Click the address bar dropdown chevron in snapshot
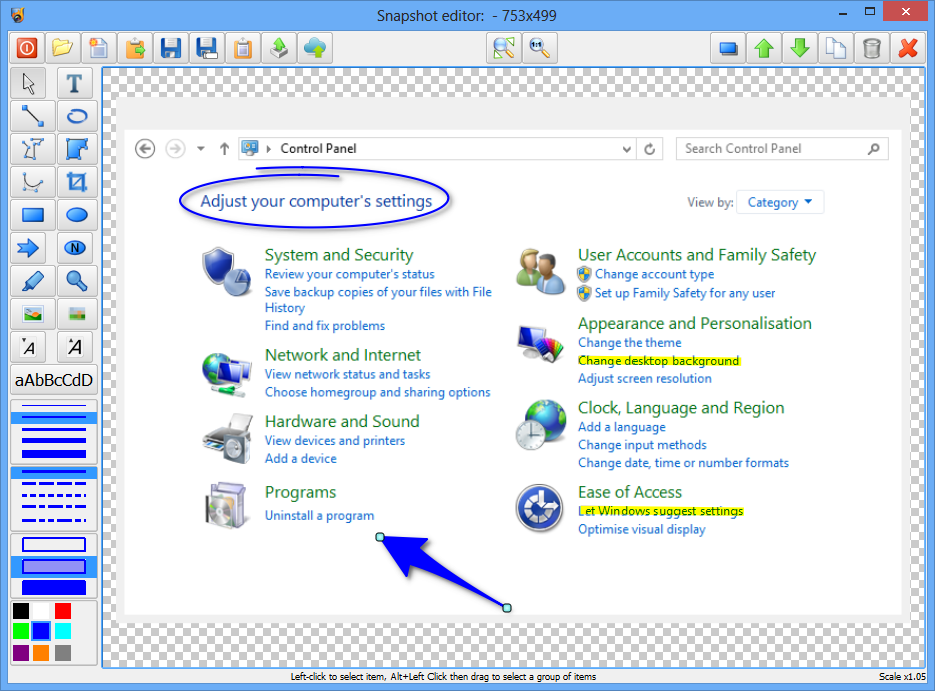935x691 pixels. click(x=626, y=149)
